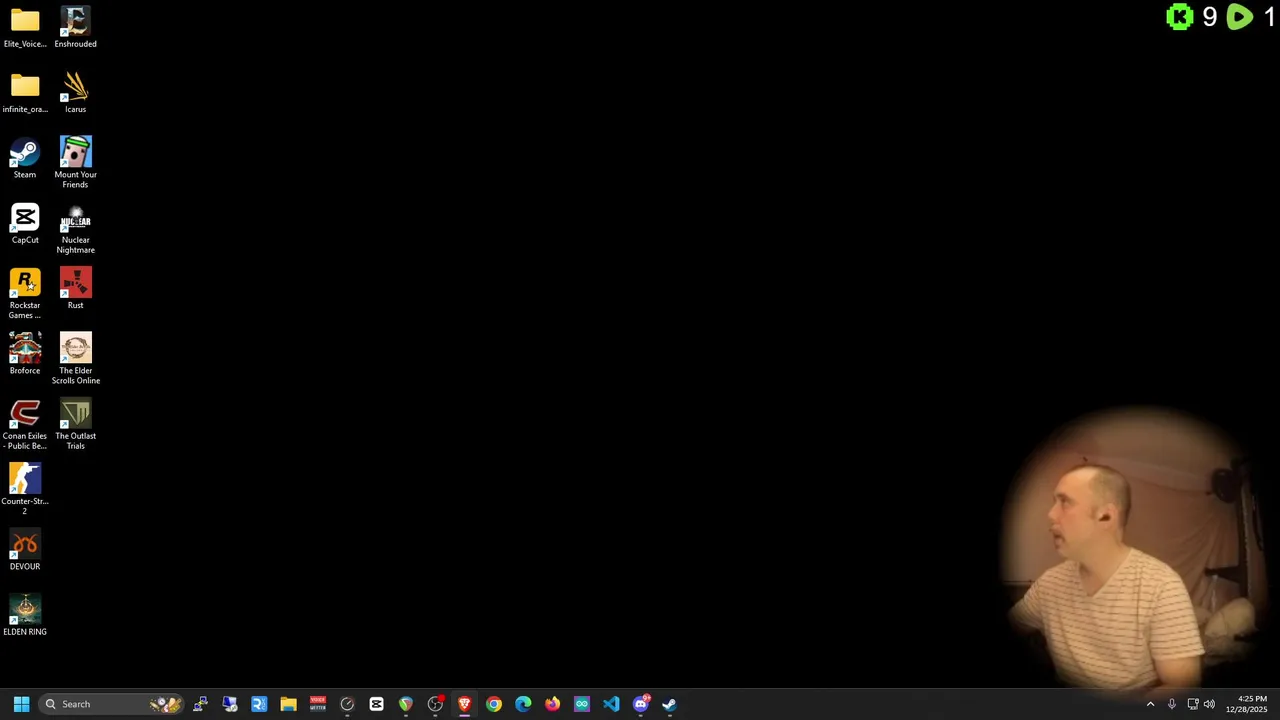The width and height of the screenshot is (1280, 720).
Task: Click the taskbar Search box
Action: click(x=112, y=704)
